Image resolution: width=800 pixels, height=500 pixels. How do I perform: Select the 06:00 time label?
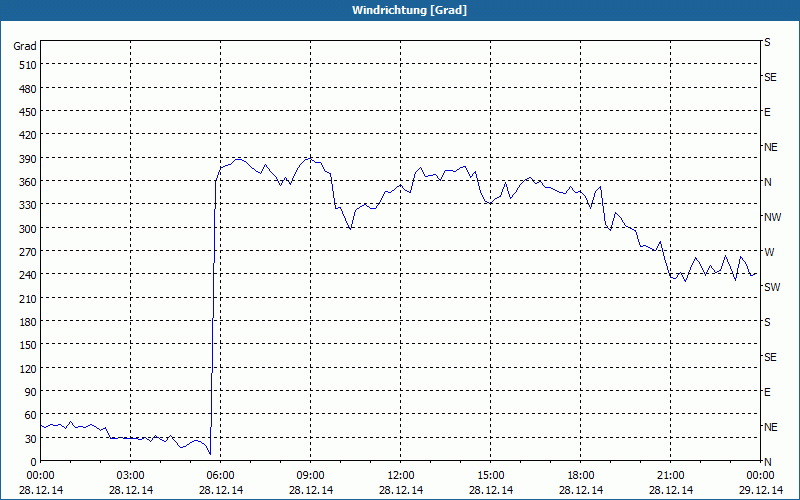pyautogui.click(x=220, y=476)
